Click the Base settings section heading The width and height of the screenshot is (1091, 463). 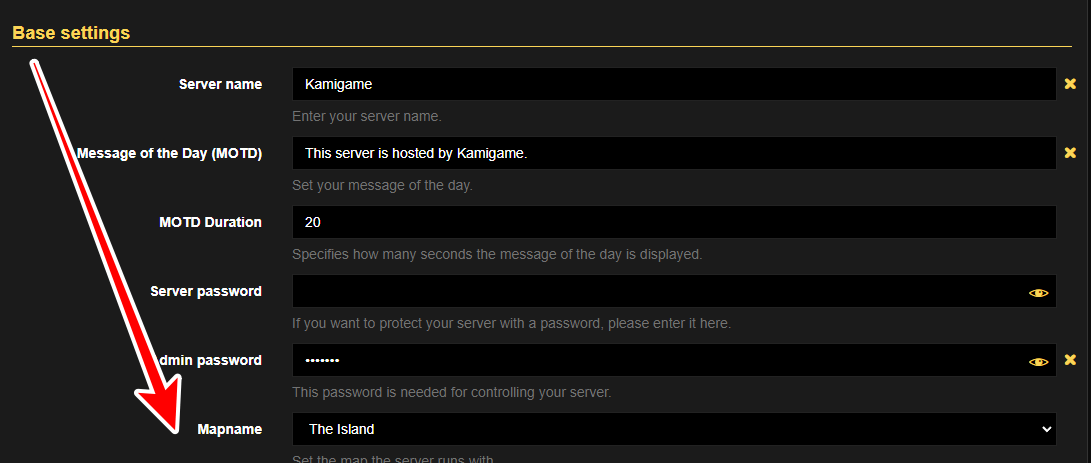point(71,33)
